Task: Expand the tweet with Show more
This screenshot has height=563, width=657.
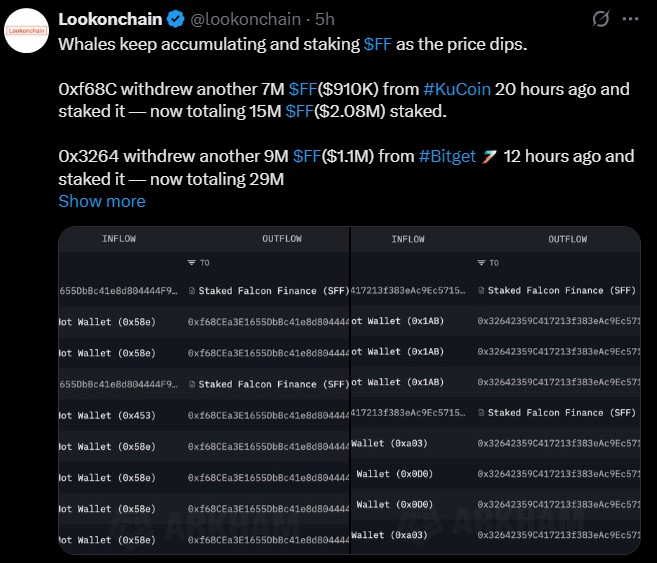Action: (102, 201)
